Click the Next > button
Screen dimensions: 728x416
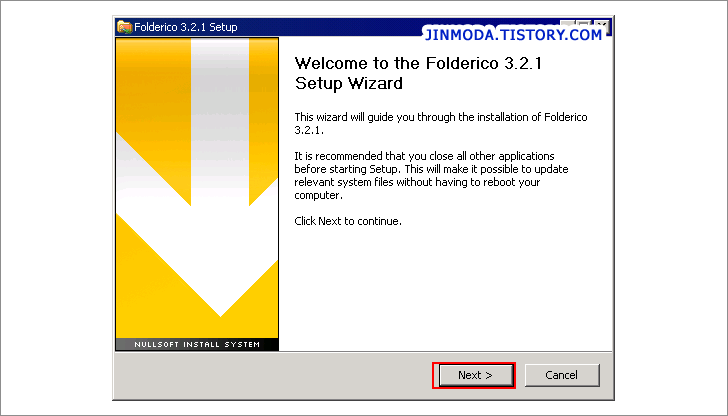click(x=475, y=375)
